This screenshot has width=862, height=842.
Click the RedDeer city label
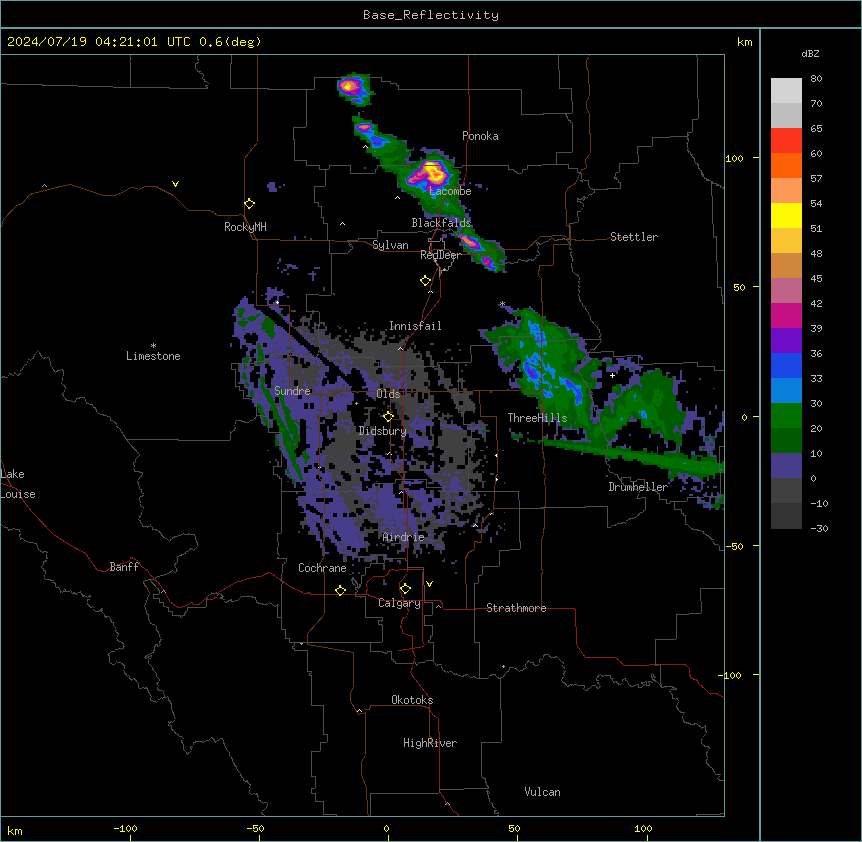click(440, 255)
